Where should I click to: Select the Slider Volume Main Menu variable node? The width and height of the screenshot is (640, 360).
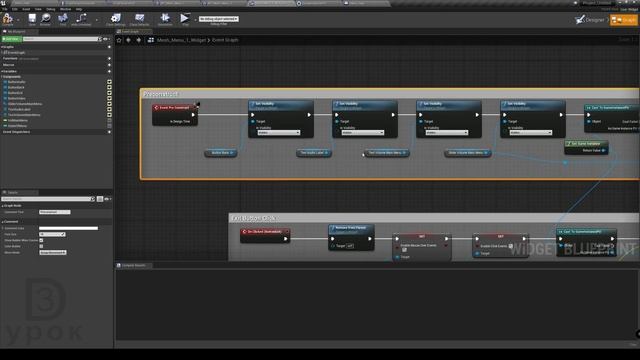(x=468, y=153)
